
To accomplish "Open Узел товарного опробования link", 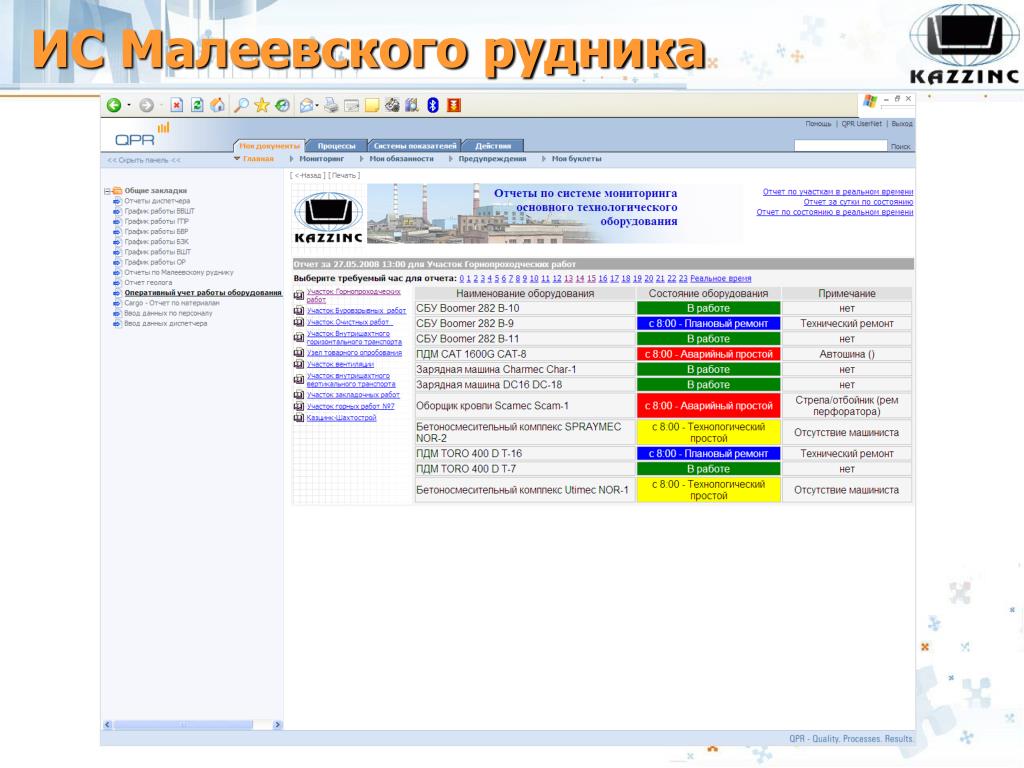I will (355, 353).
